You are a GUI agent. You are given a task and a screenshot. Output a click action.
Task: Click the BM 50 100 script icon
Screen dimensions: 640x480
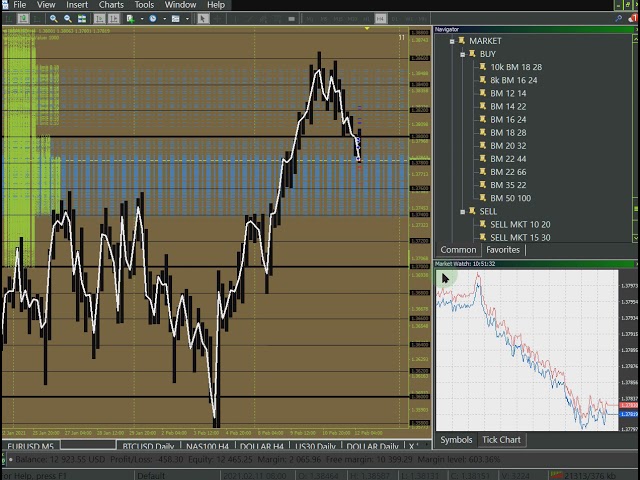[481, 198]
